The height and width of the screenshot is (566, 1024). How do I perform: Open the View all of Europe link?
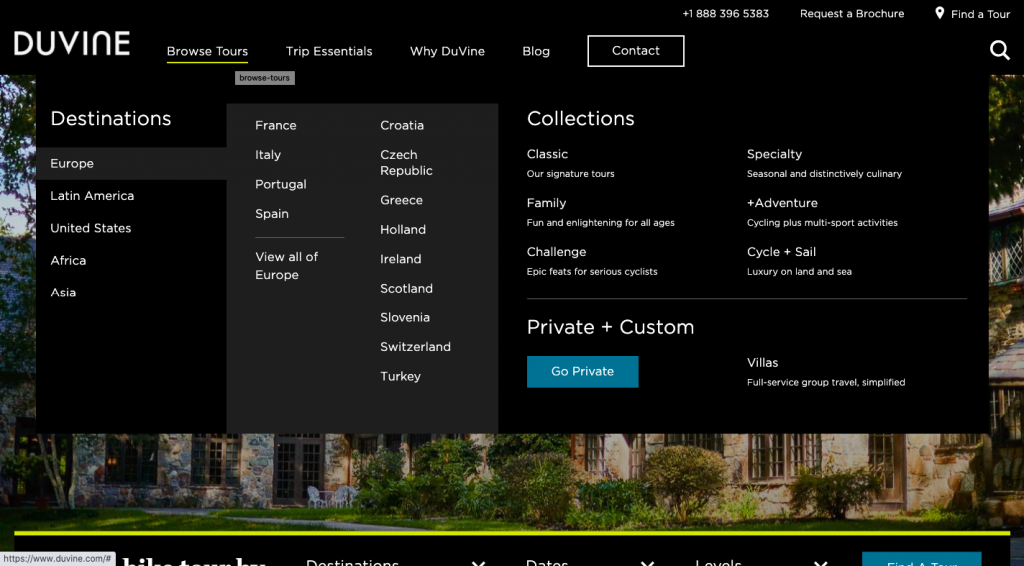click(286, 266)
